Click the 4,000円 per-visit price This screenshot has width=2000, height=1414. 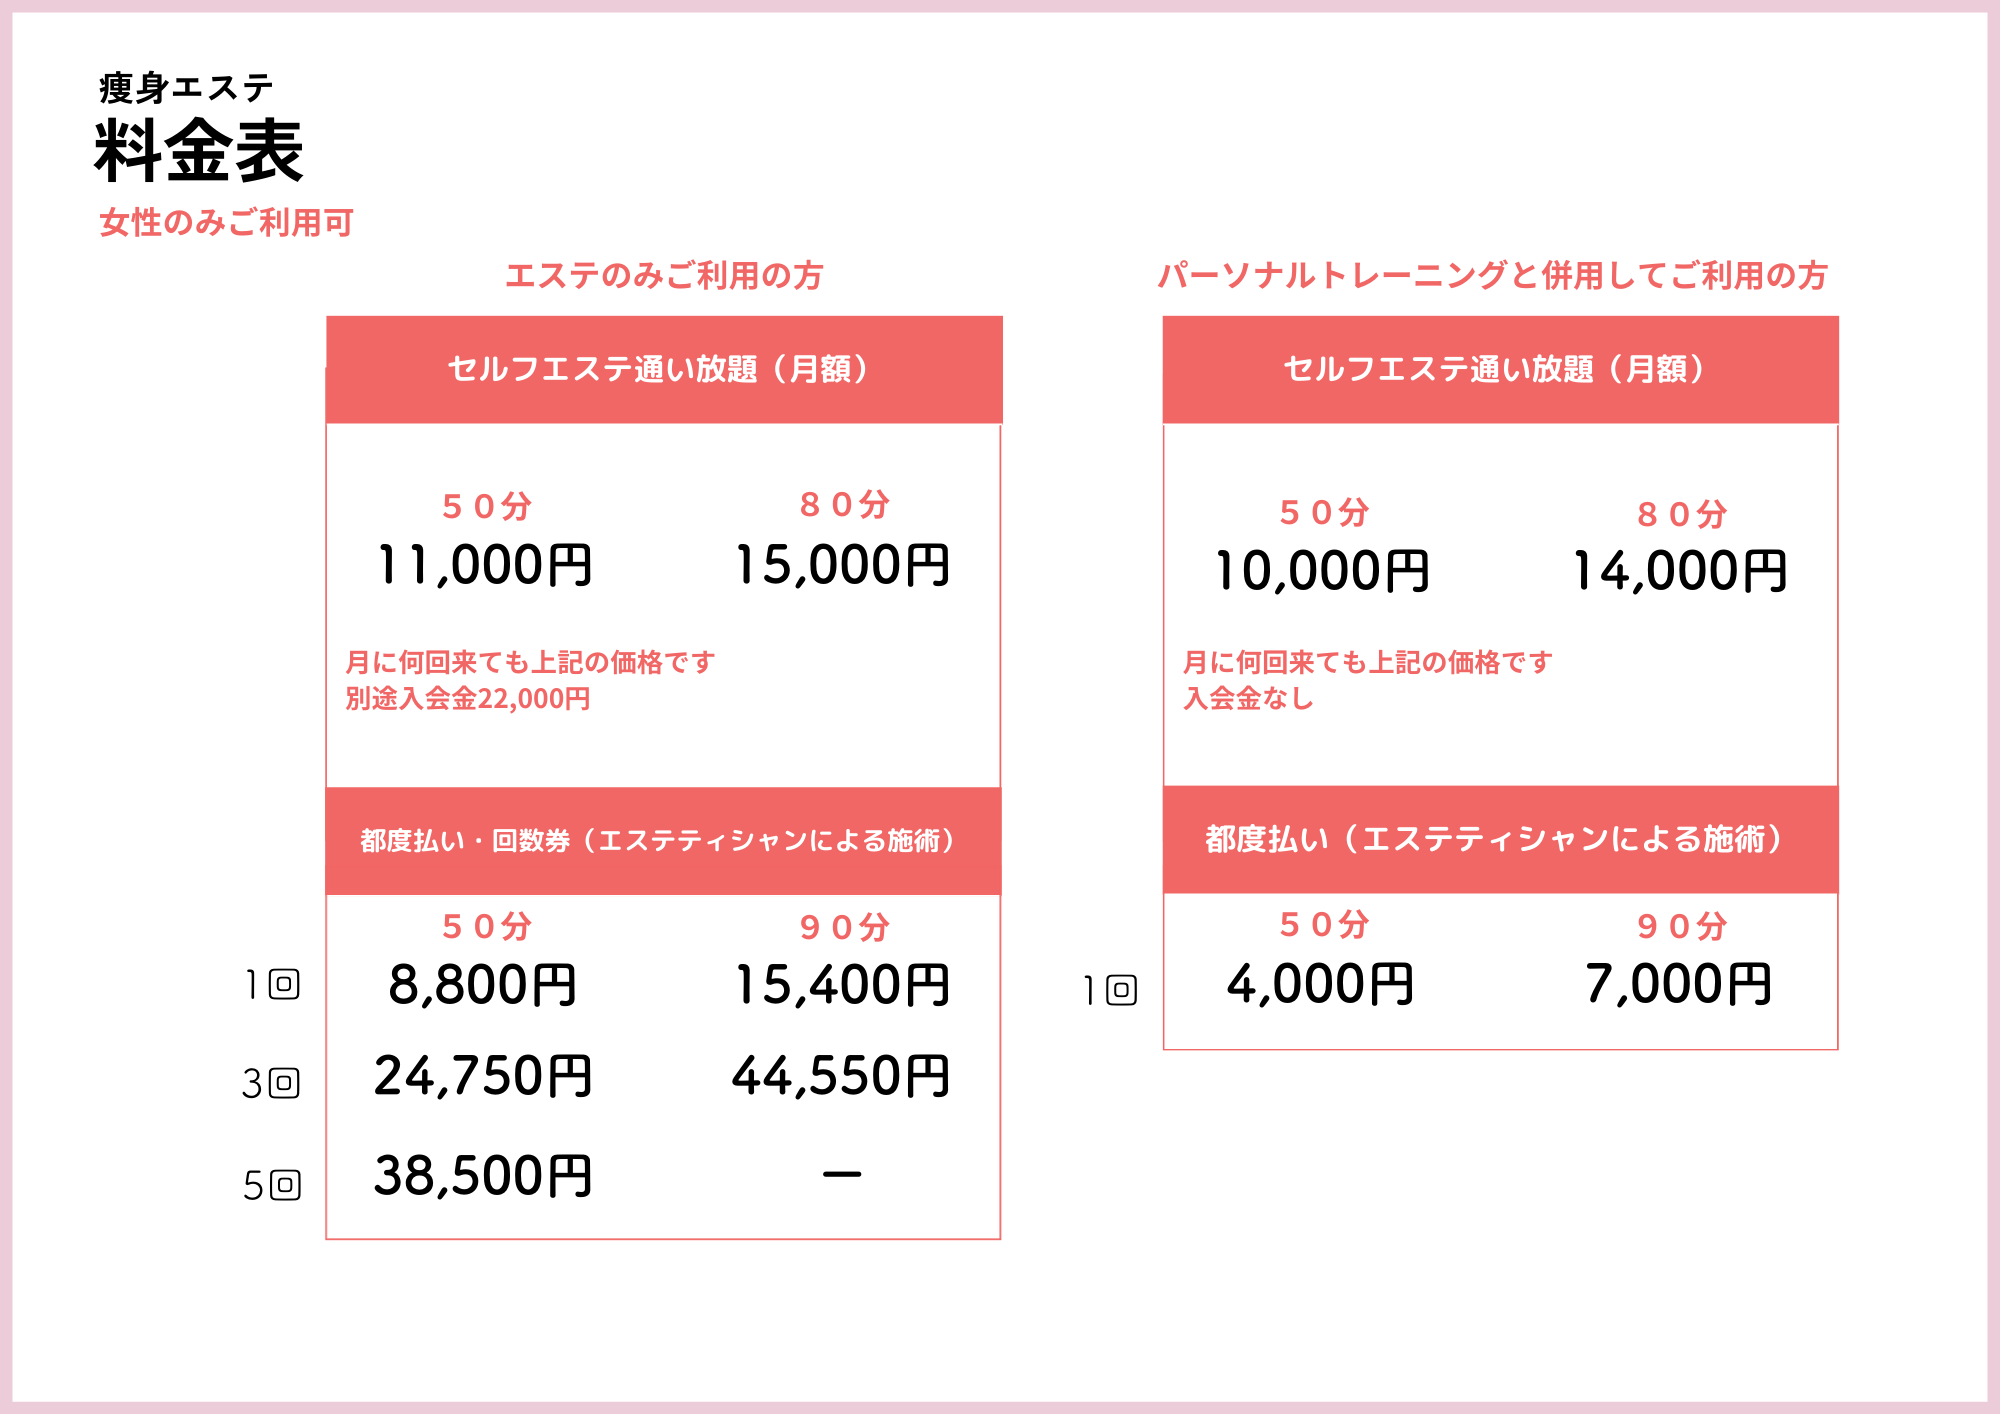pos(1320,984)
